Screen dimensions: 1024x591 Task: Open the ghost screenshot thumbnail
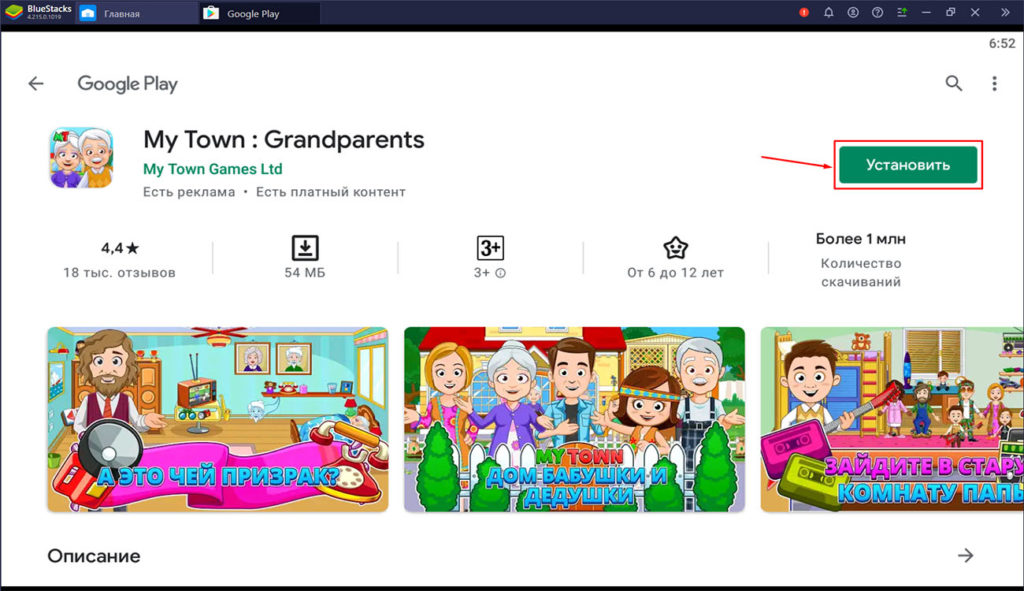pyautogui.click(x=217, y=419)
